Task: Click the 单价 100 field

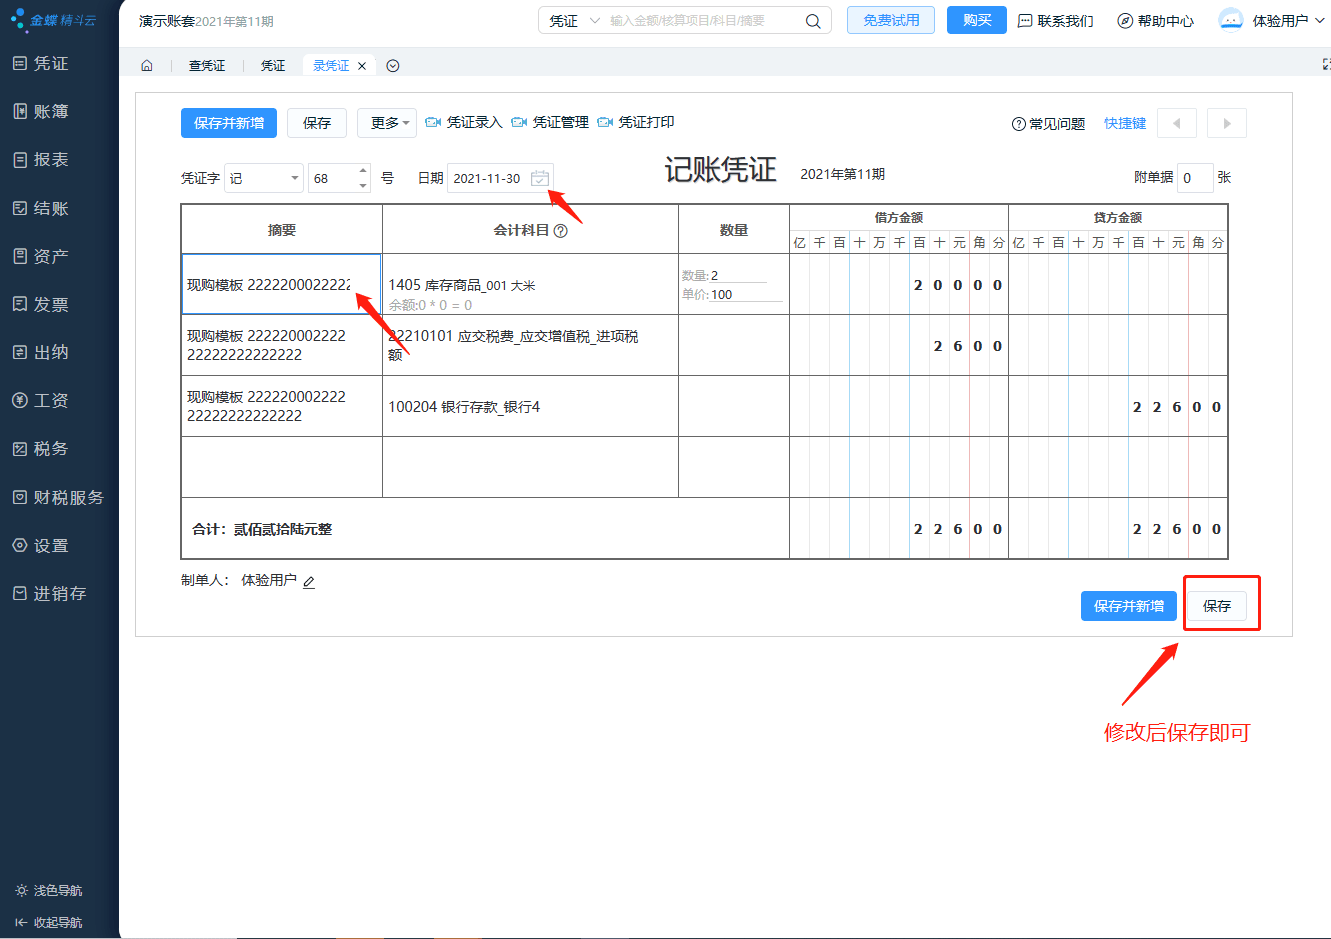Action: (x=746, y=294)
